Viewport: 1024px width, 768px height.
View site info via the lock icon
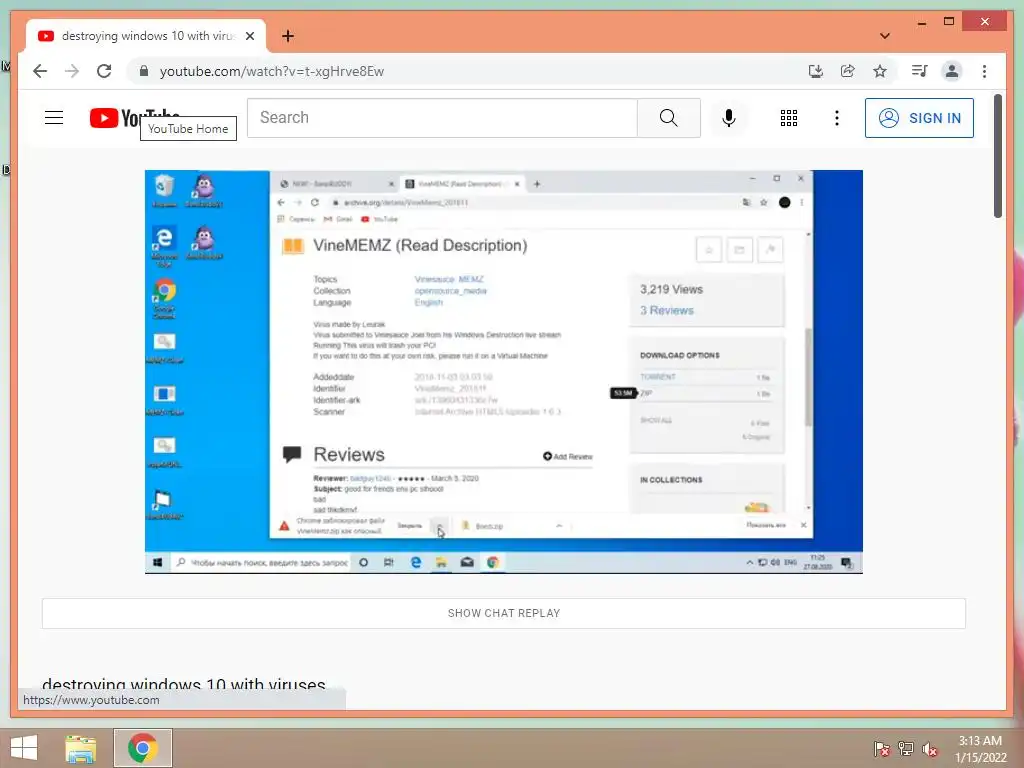(x=144, y=71)
